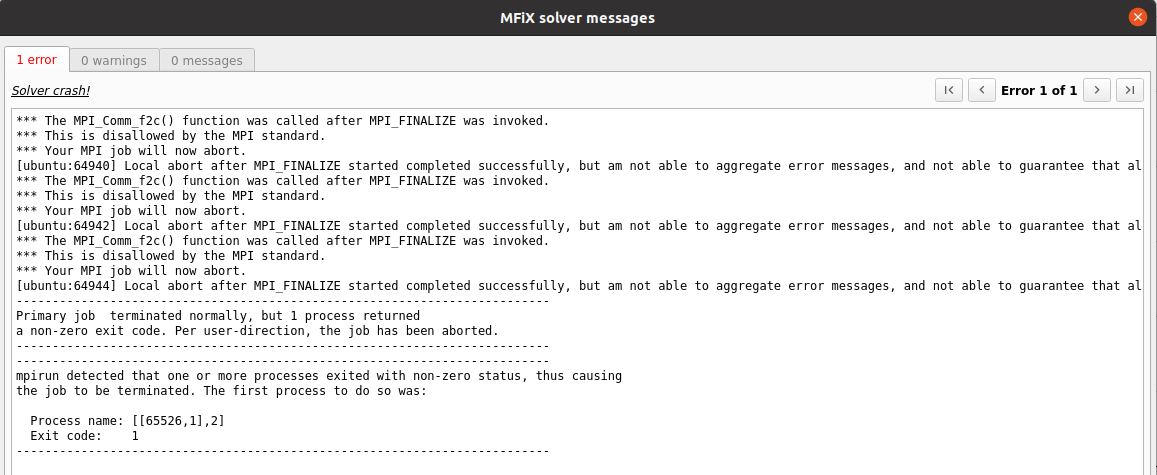The width and height of the screenshot is (1157, 475).
Task: Select the 0 messages tab
Action: click(207, 60)
